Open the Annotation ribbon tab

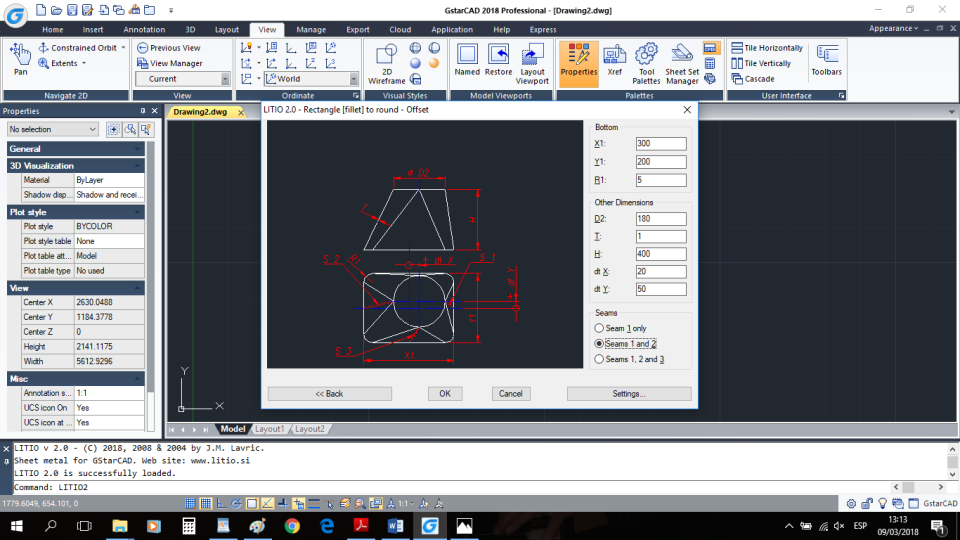(144, 29)
